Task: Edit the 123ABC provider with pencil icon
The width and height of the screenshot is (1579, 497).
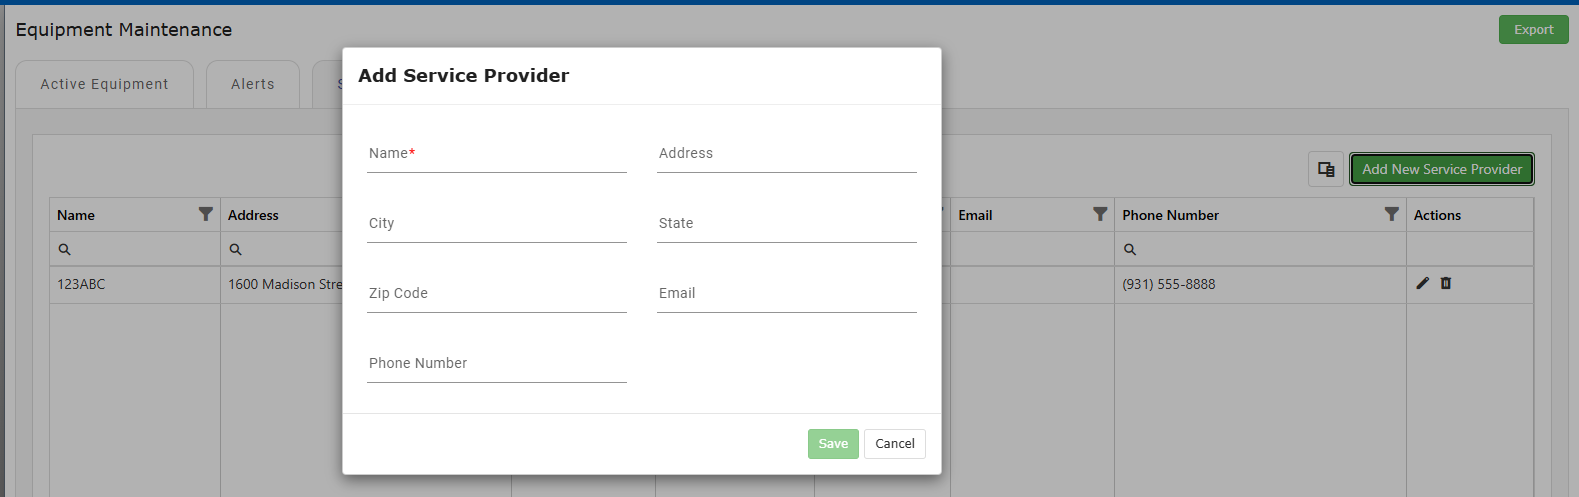Action: click(1423, 283)
